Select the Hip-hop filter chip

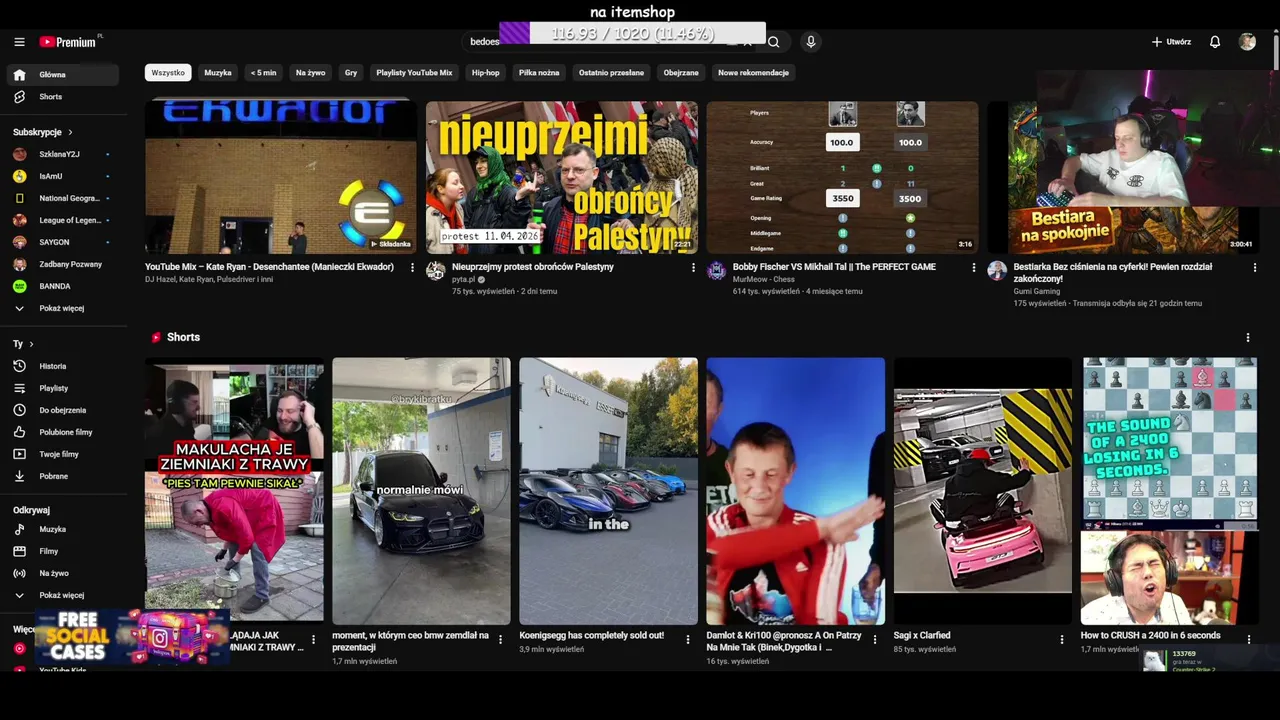485,72
